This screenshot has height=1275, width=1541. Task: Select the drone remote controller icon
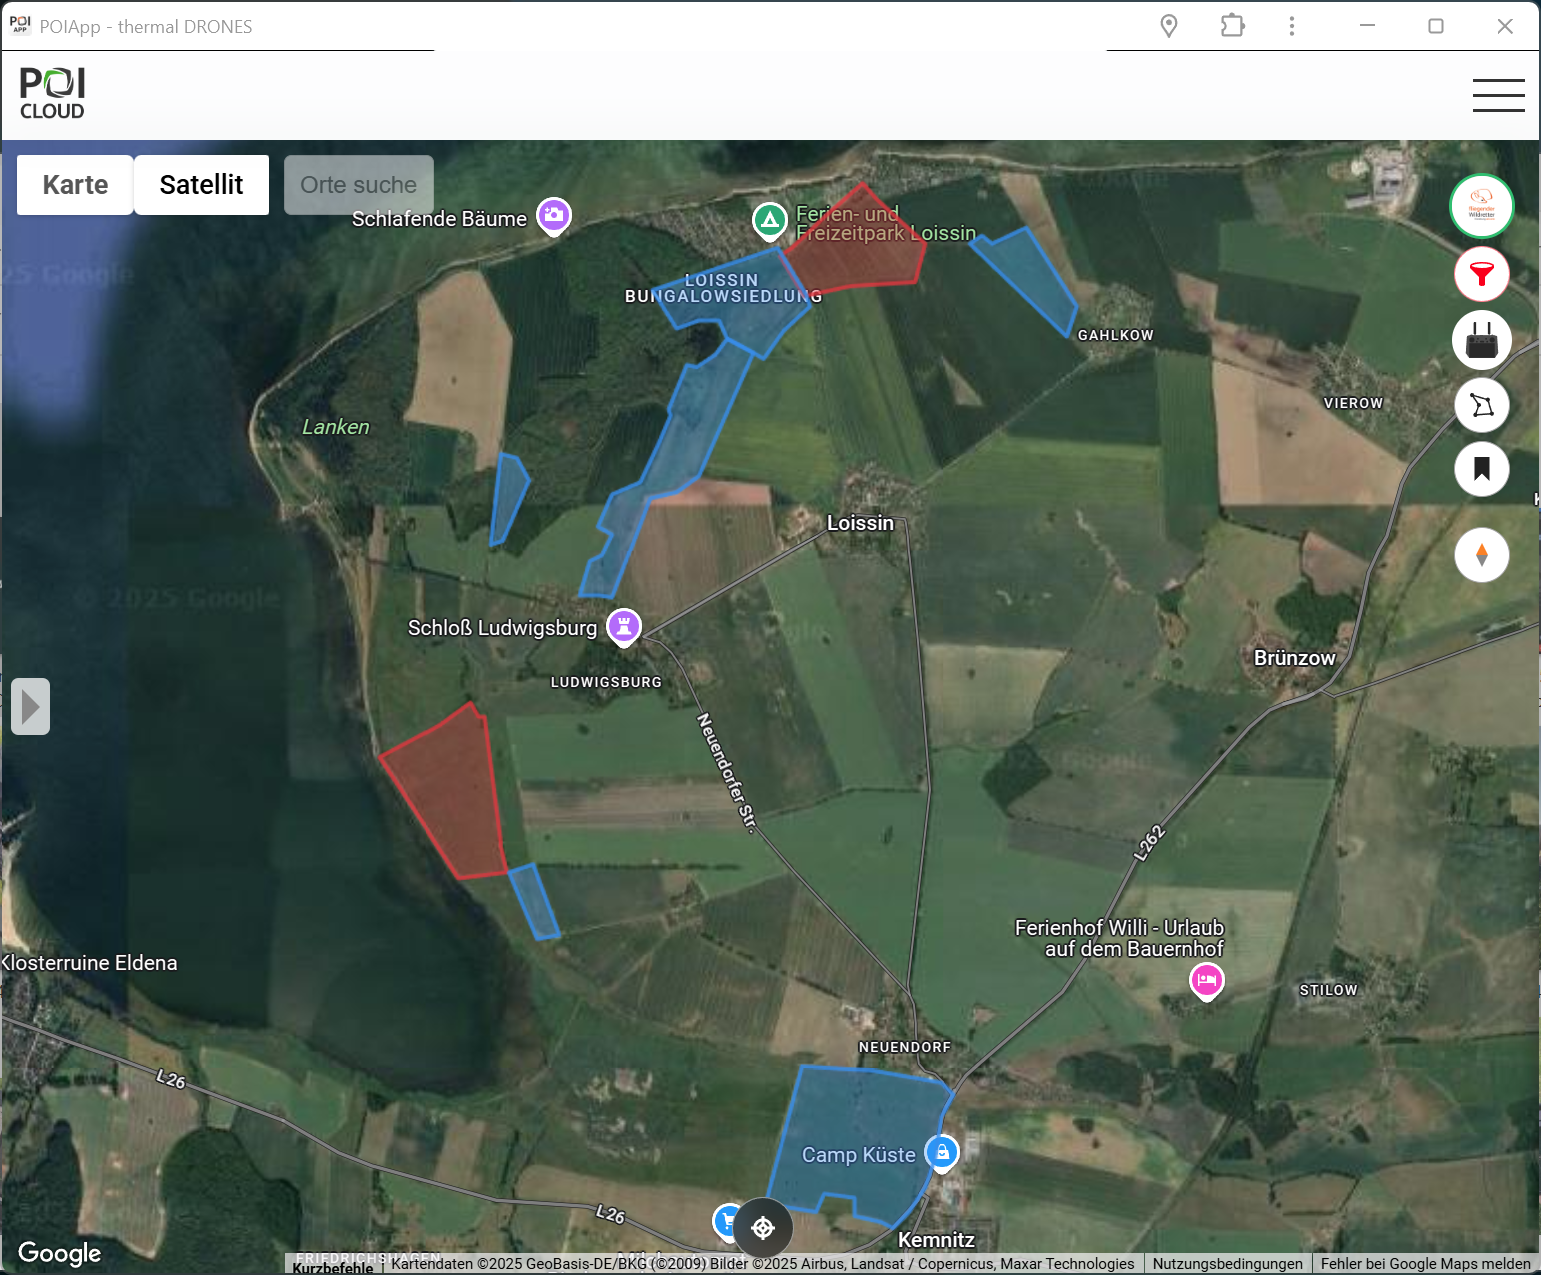coord(1481,340)
